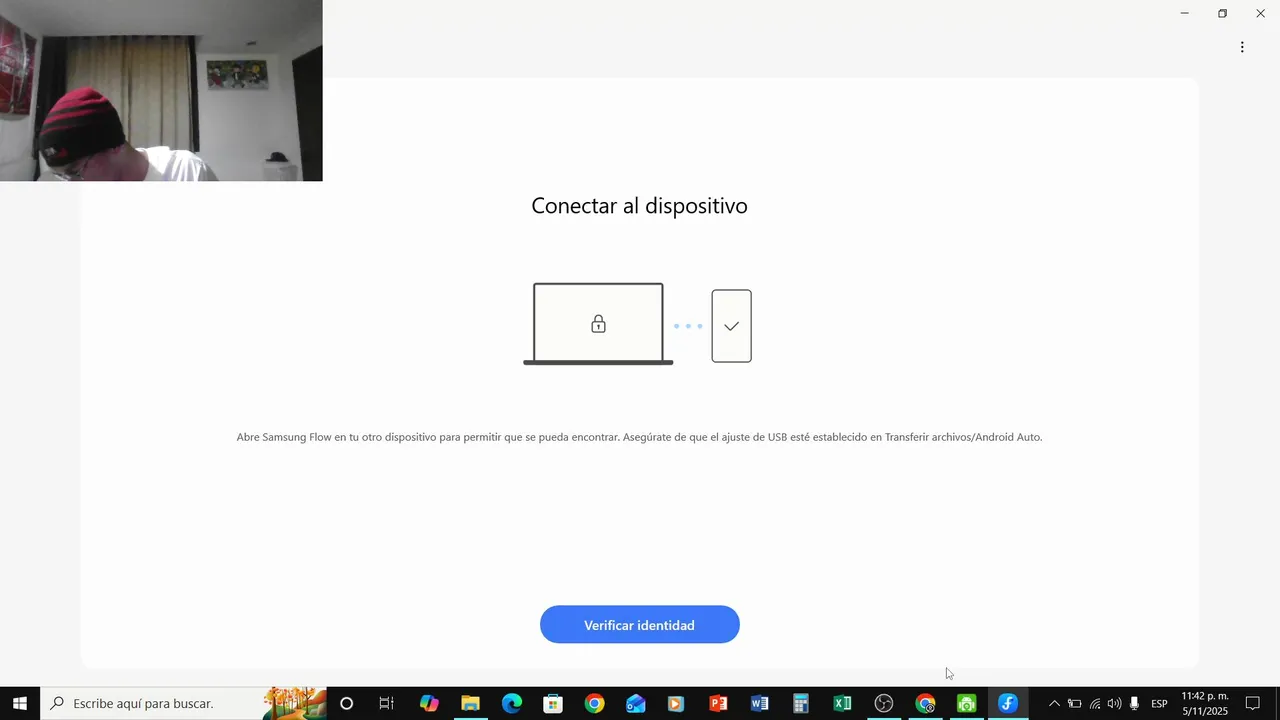
Task: Open second Chrome profile icon in taskbar
Action: (925, 704)
